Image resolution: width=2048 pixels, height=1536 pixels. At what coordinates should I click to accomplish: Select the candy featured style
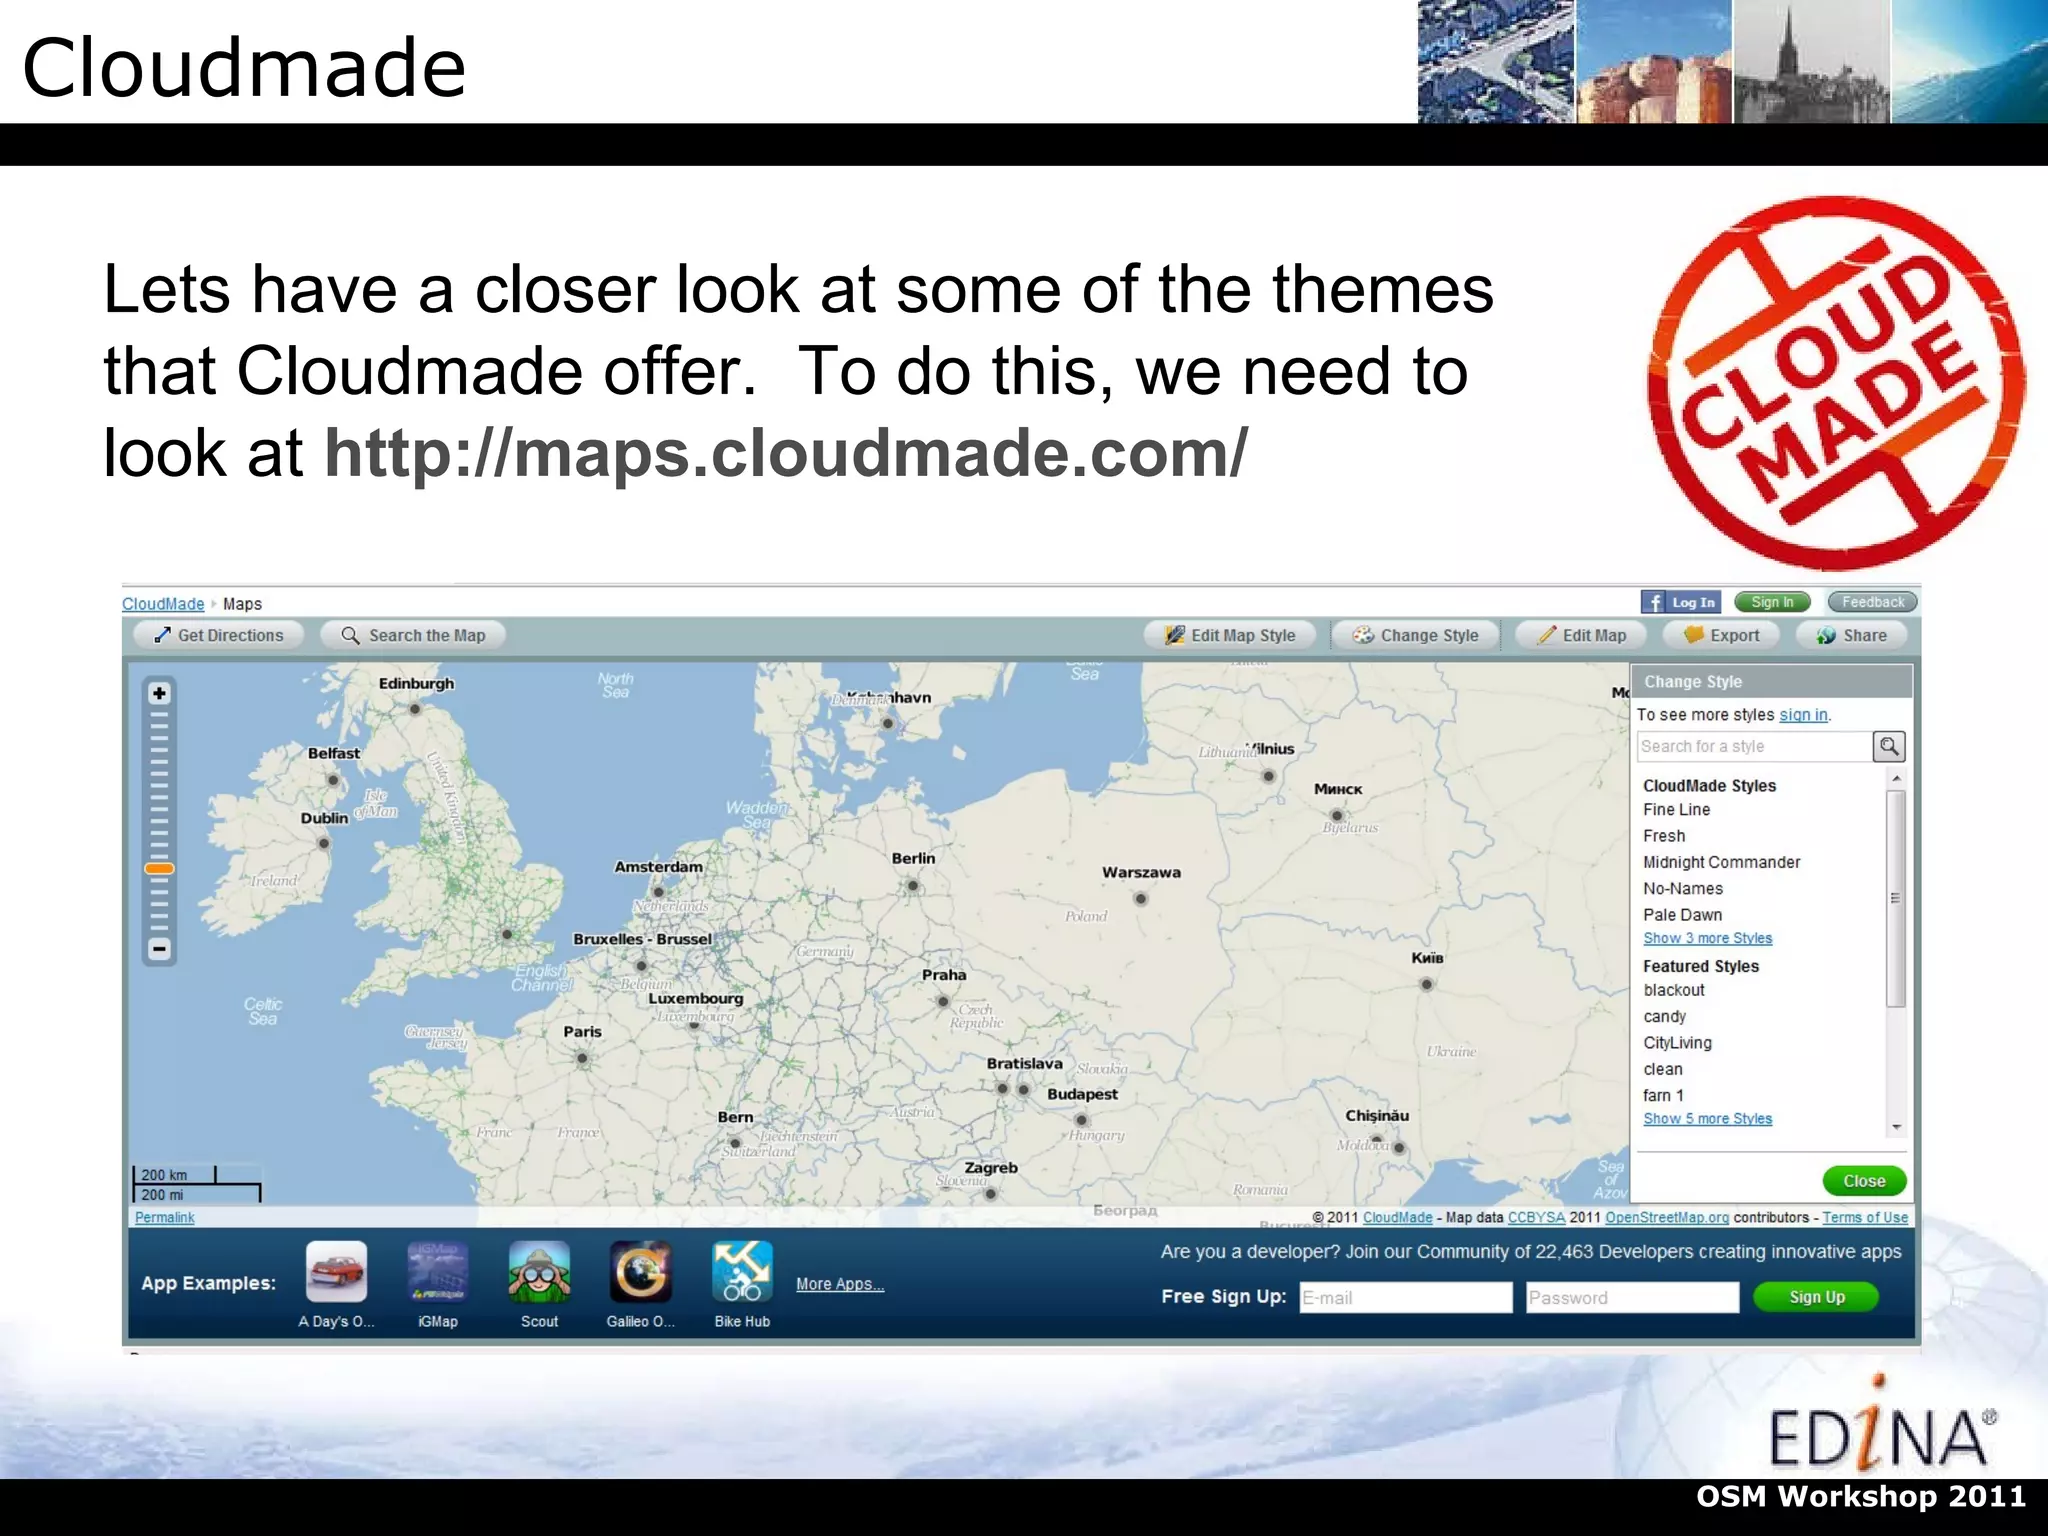[x=1664, y=1017]
